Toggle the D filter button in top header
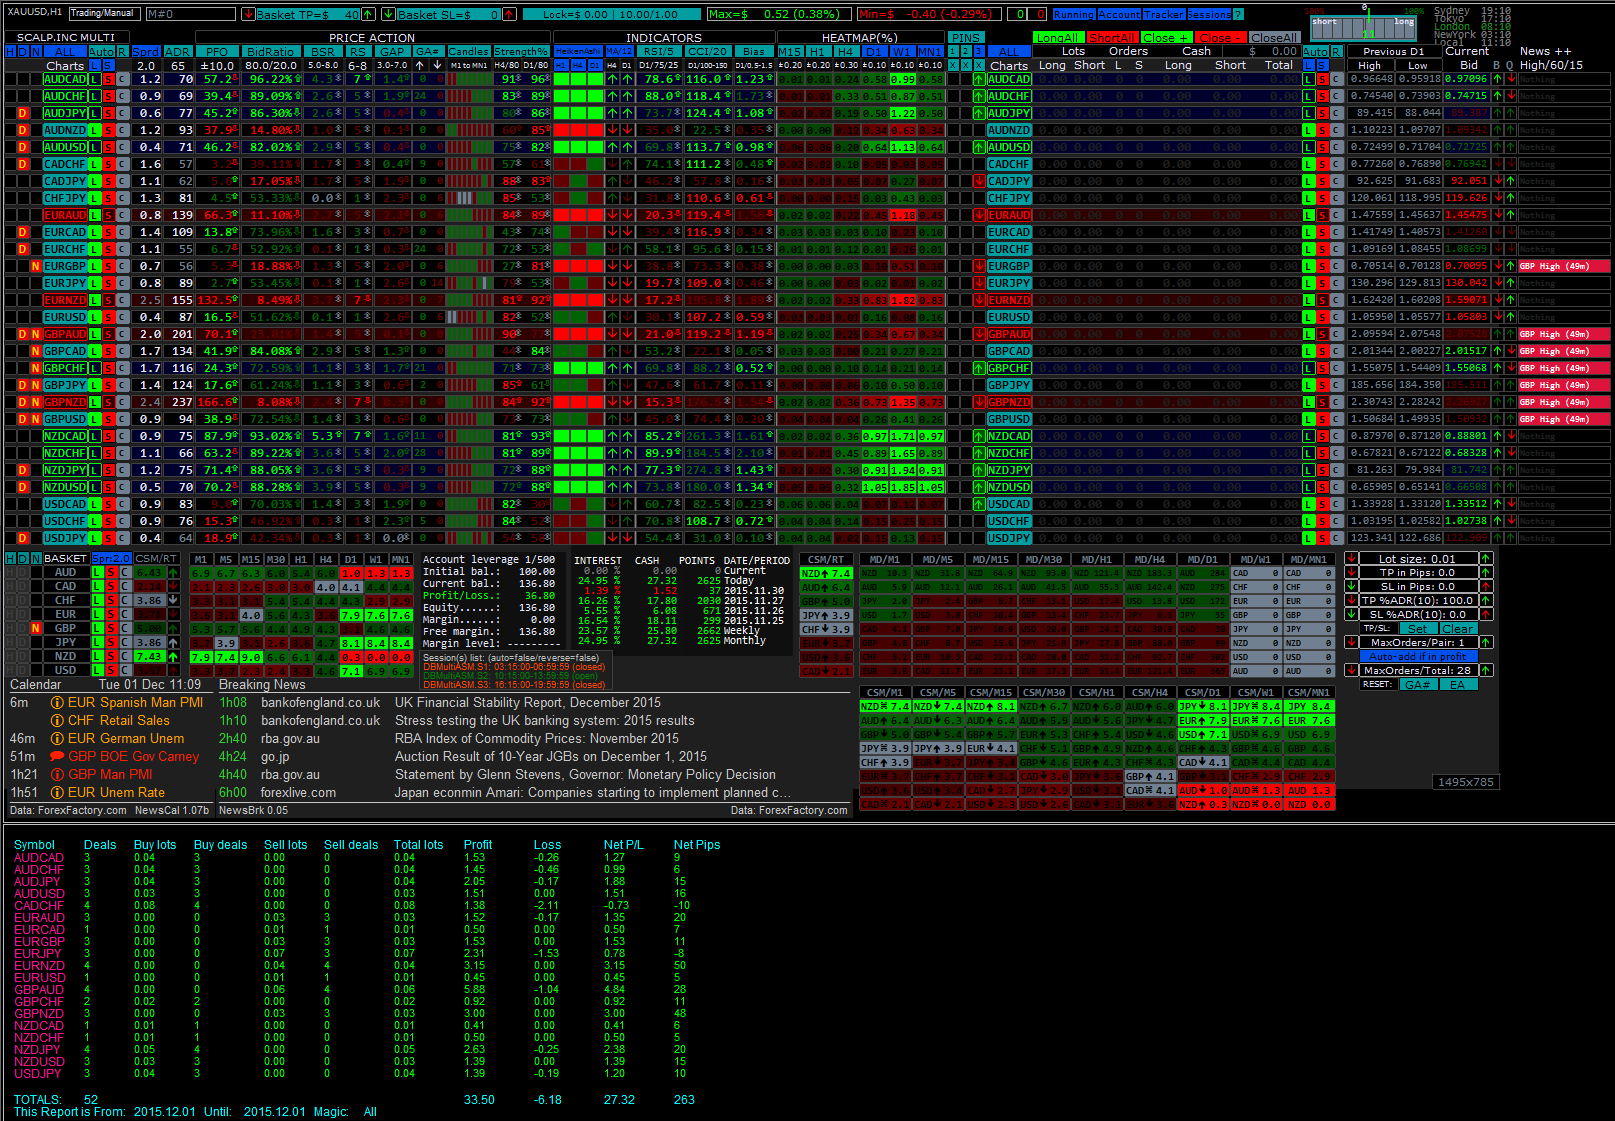The width and height of the screenshot is (1615, 1121). [x=23, y=51]
